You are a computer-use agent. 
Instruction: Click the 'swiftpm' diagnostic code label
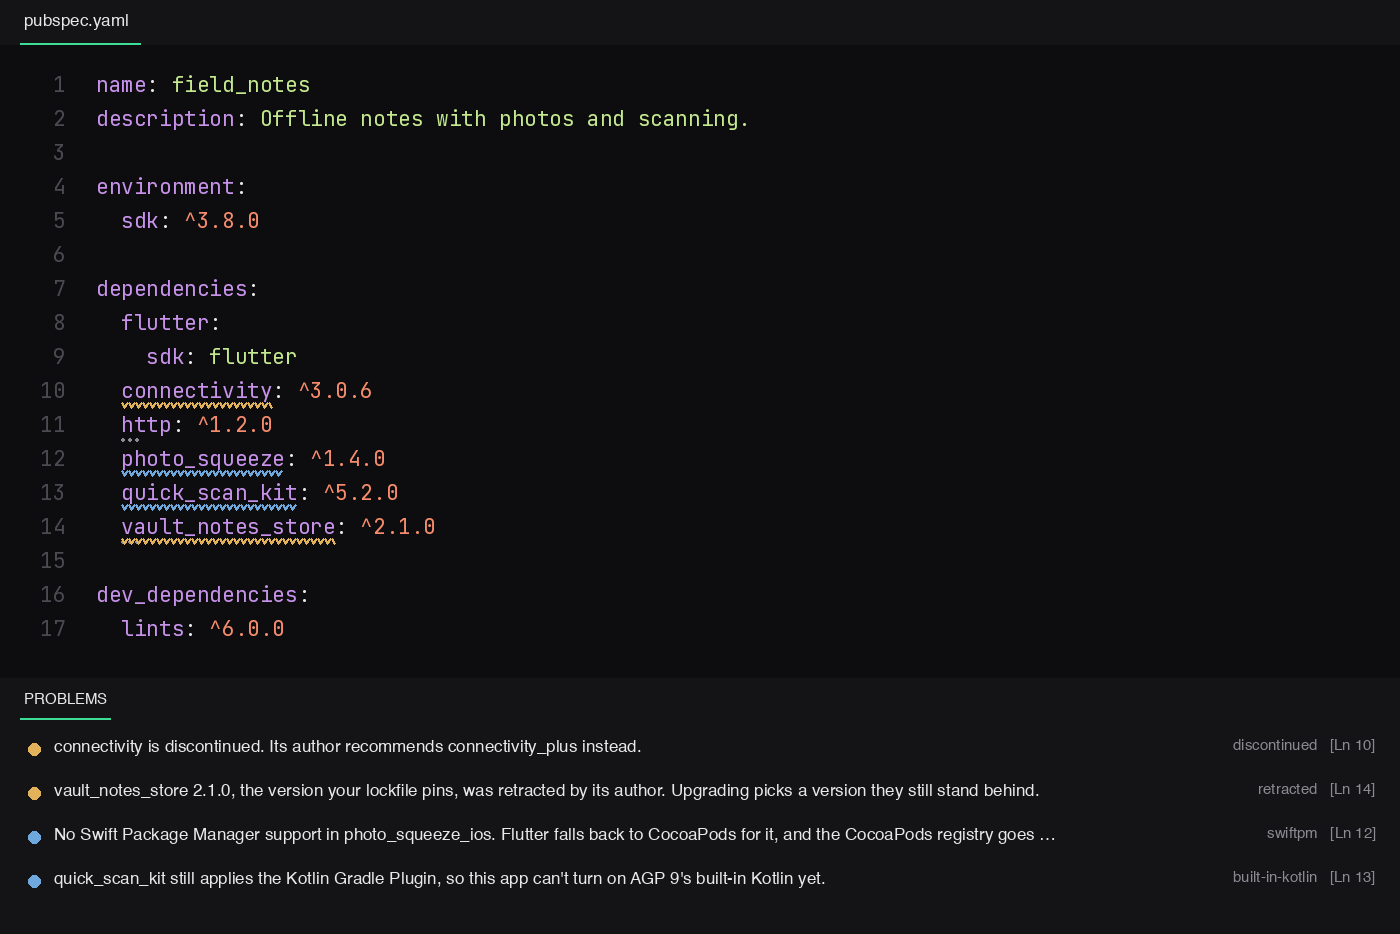pos(1292,833)
